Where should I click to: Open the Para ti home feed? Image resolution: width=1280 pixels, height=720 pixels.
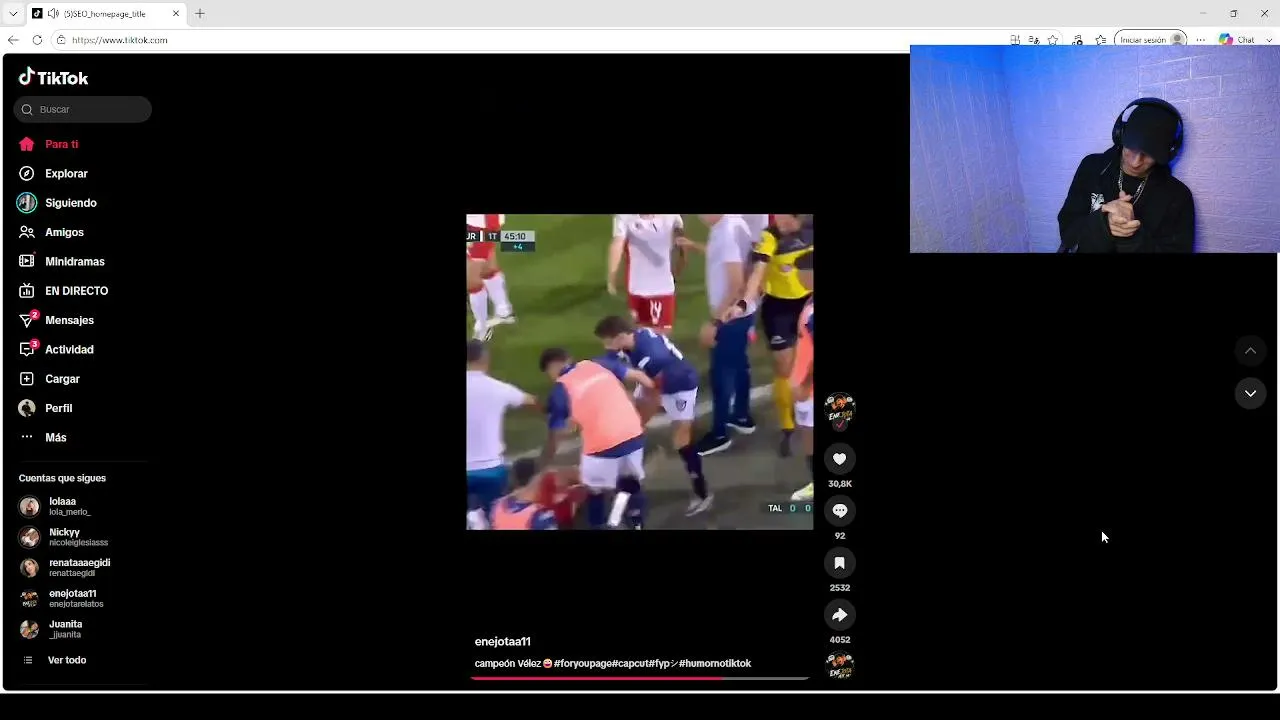48,144
